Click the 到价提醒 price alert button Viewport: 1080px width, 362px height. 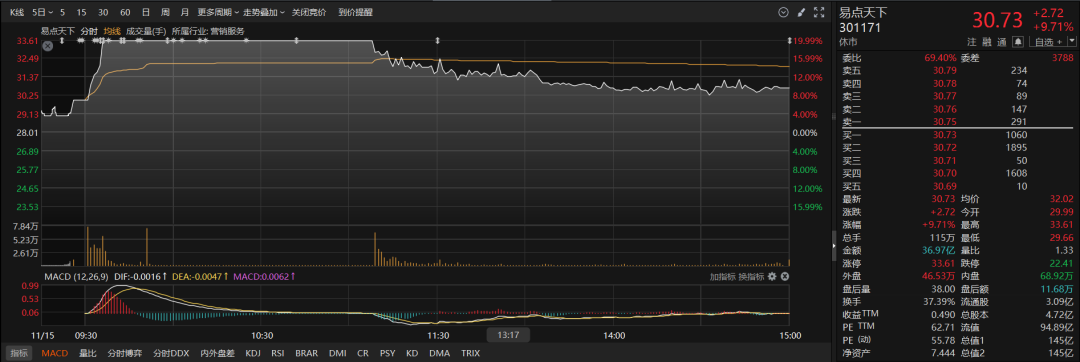(x=355, y=12)
